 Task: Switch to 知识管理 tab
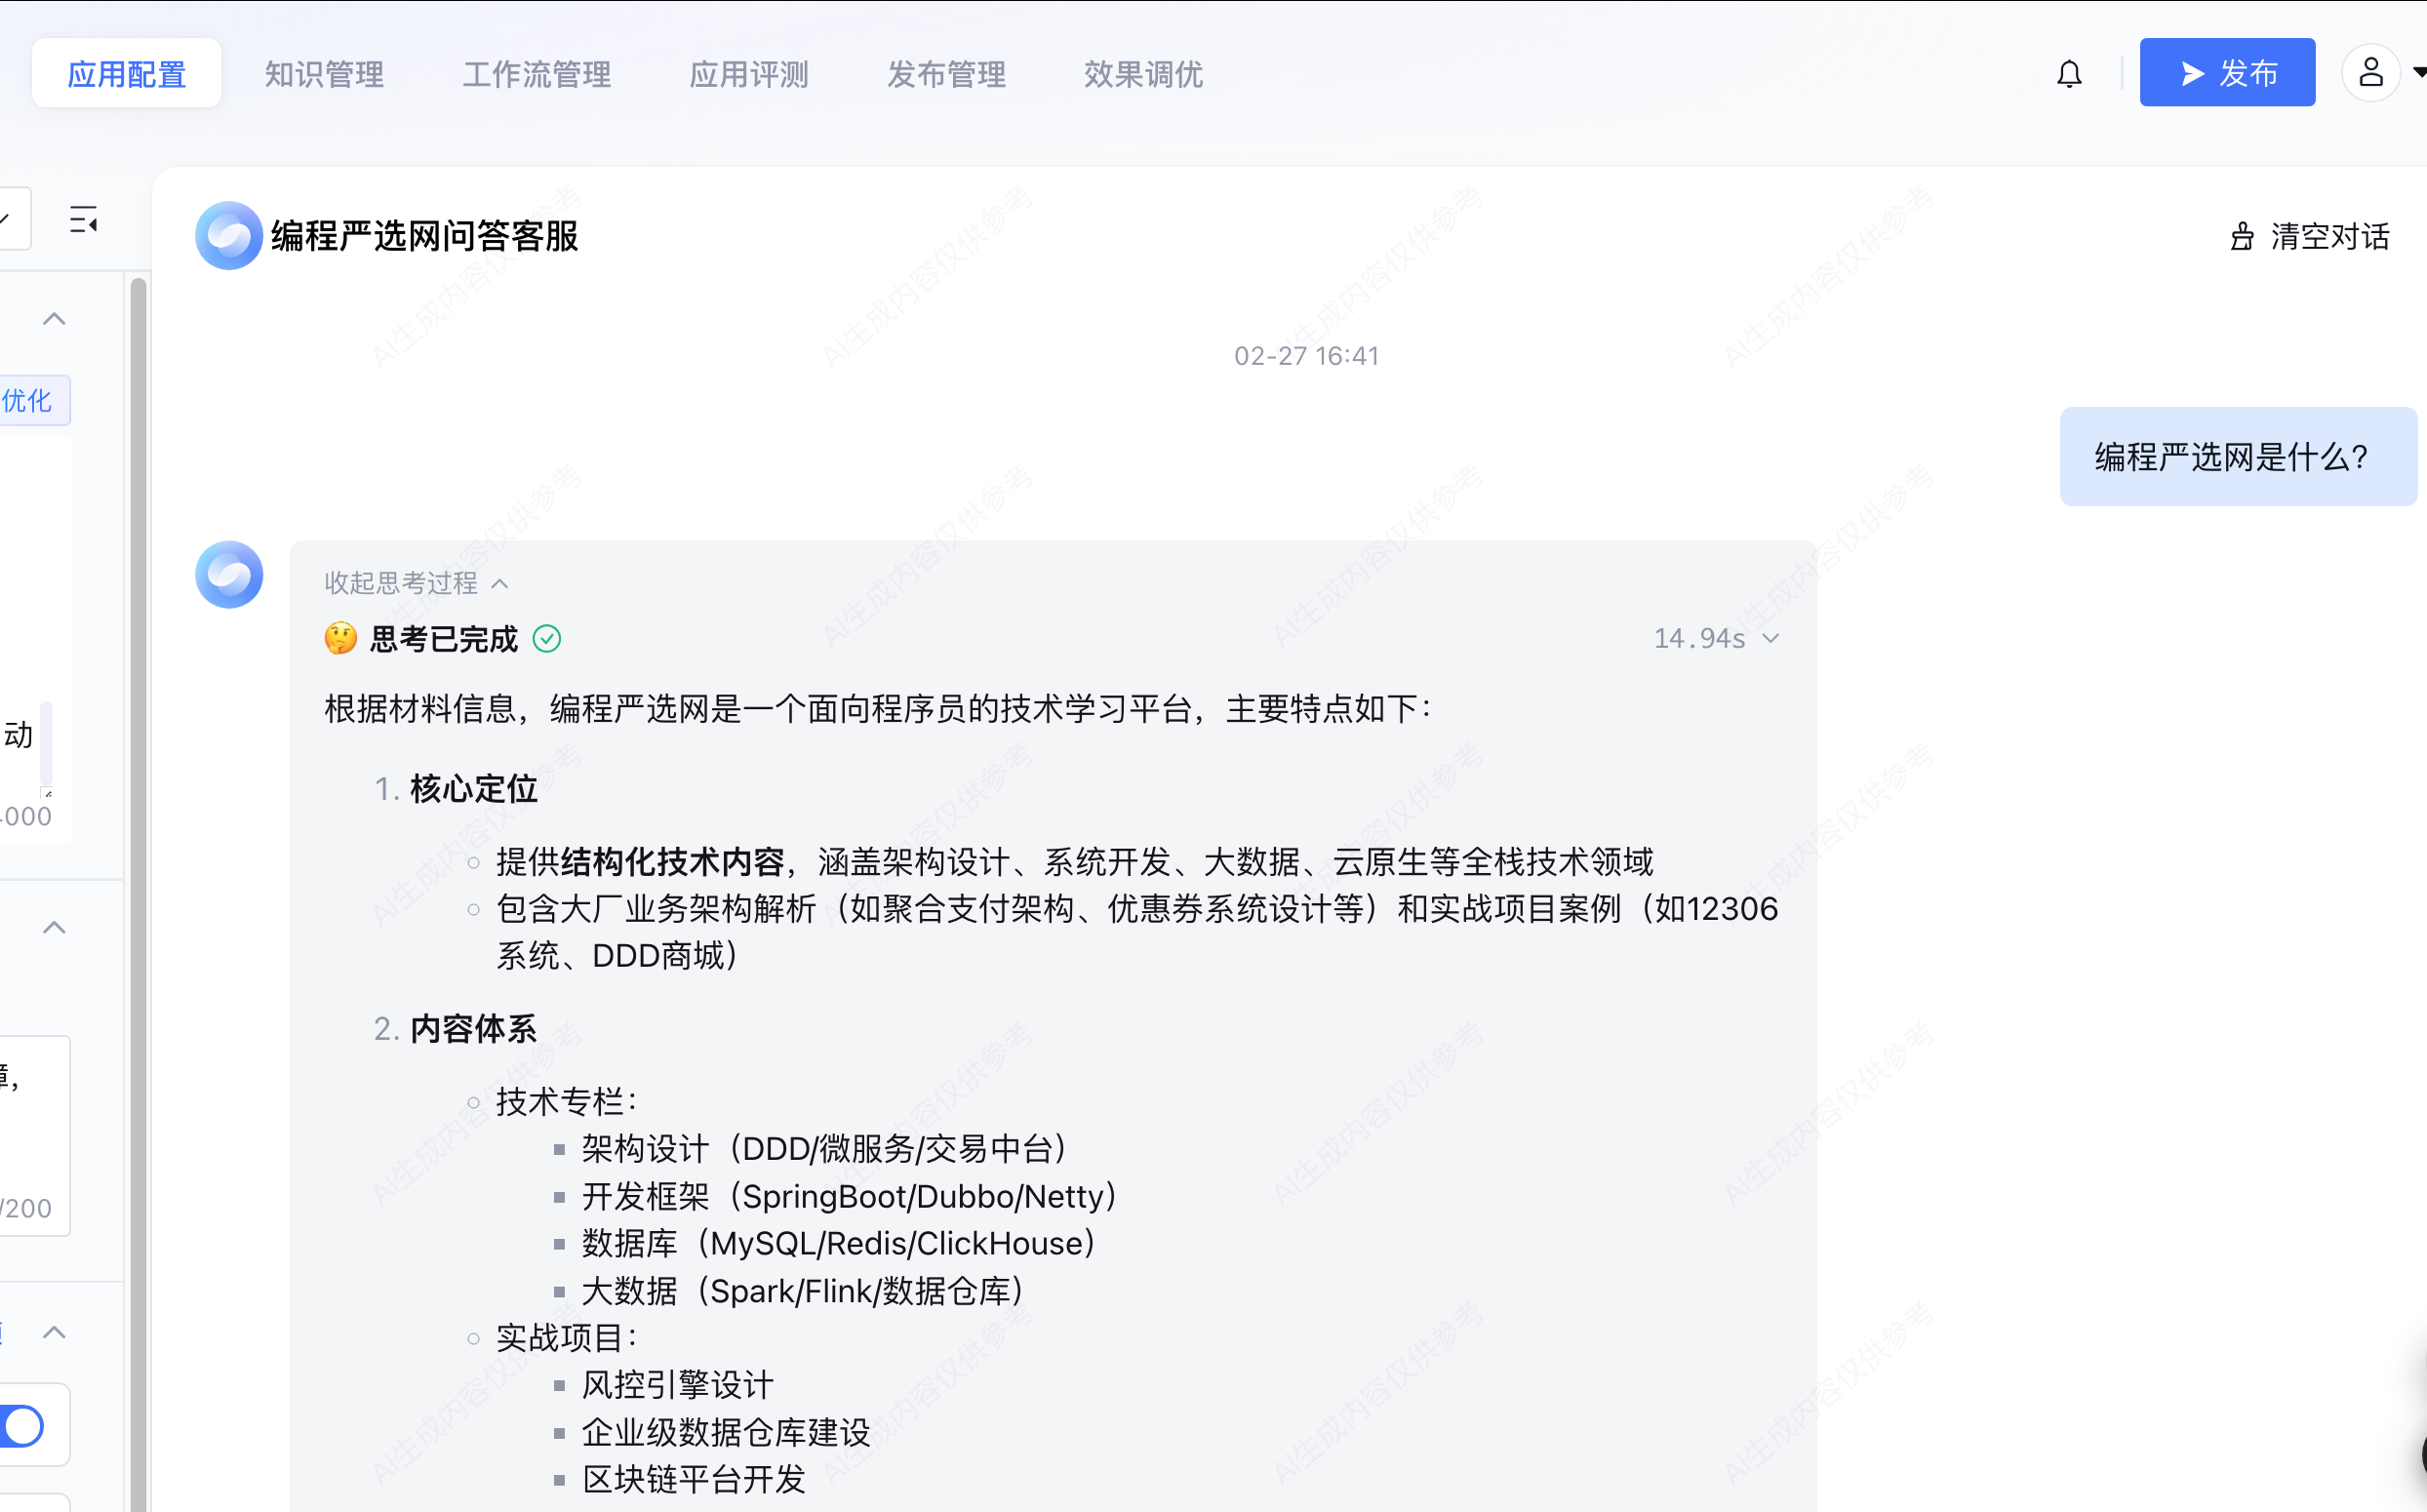point(324,74)
